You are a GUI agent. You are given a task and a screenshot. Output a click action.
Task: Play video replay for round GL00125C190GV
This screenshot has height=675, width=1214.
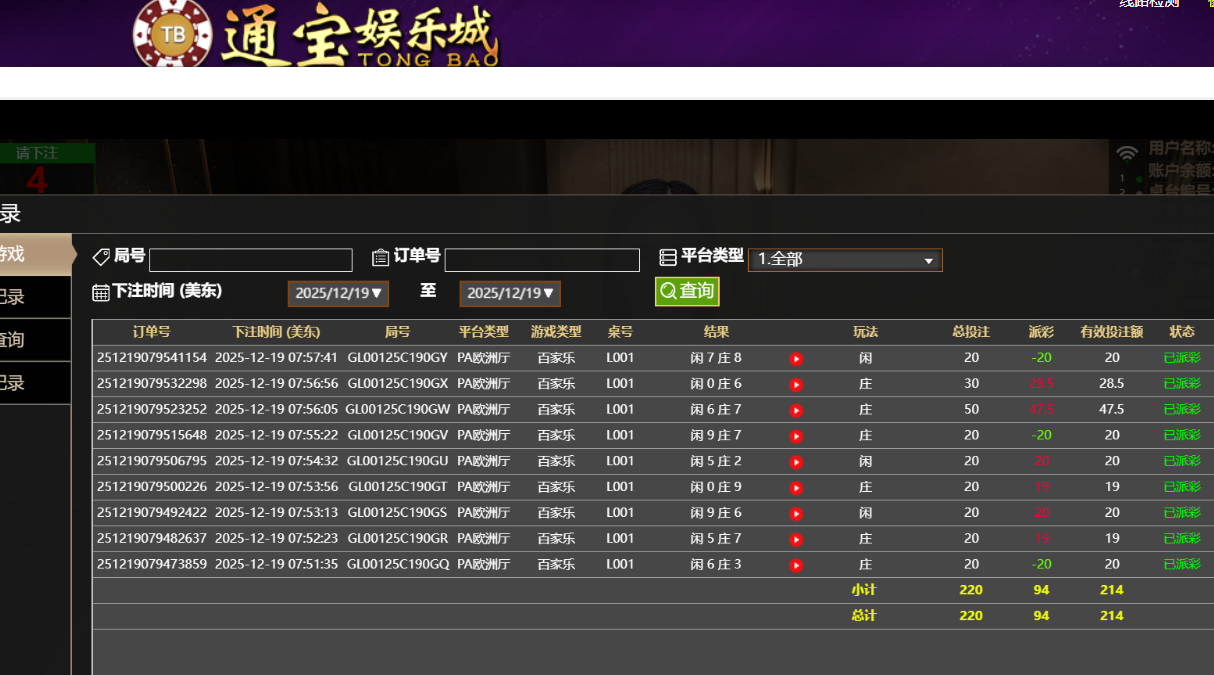click(796, 436)
